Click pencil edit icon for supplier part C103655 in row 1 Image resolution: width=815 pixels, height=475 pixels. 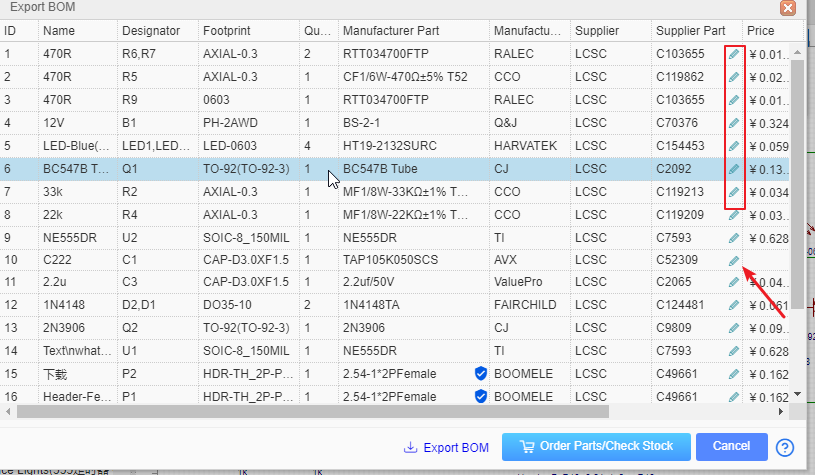(734, 54)
